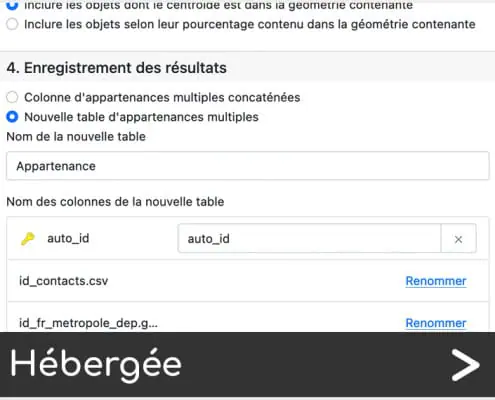The image size is (495, 400).
Task: Click the auto_id column rename text box
Action: (x=309, y=239)
